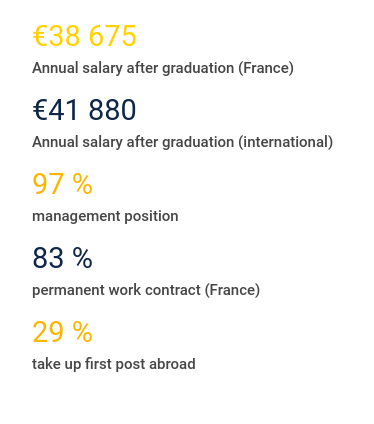Select the management position label
The height and width of the screenshot is (424, 374).
(x=105, y=216)
